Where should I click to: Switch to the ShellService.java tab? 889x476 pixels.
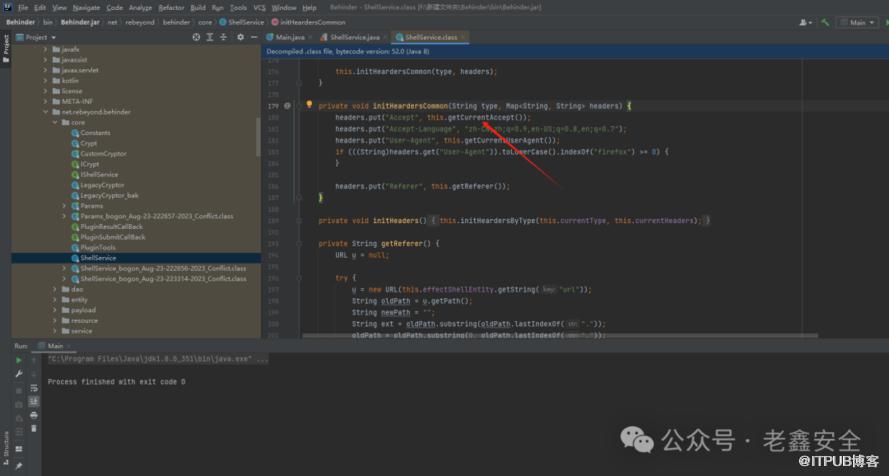pos(353,37)
